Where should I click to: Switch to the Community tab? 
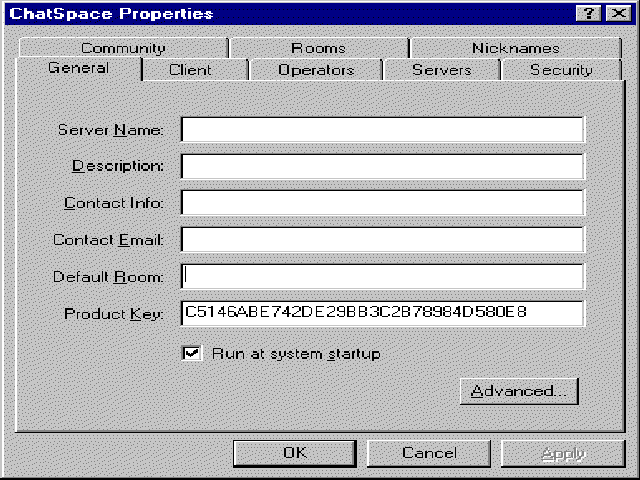pos(123,48)
